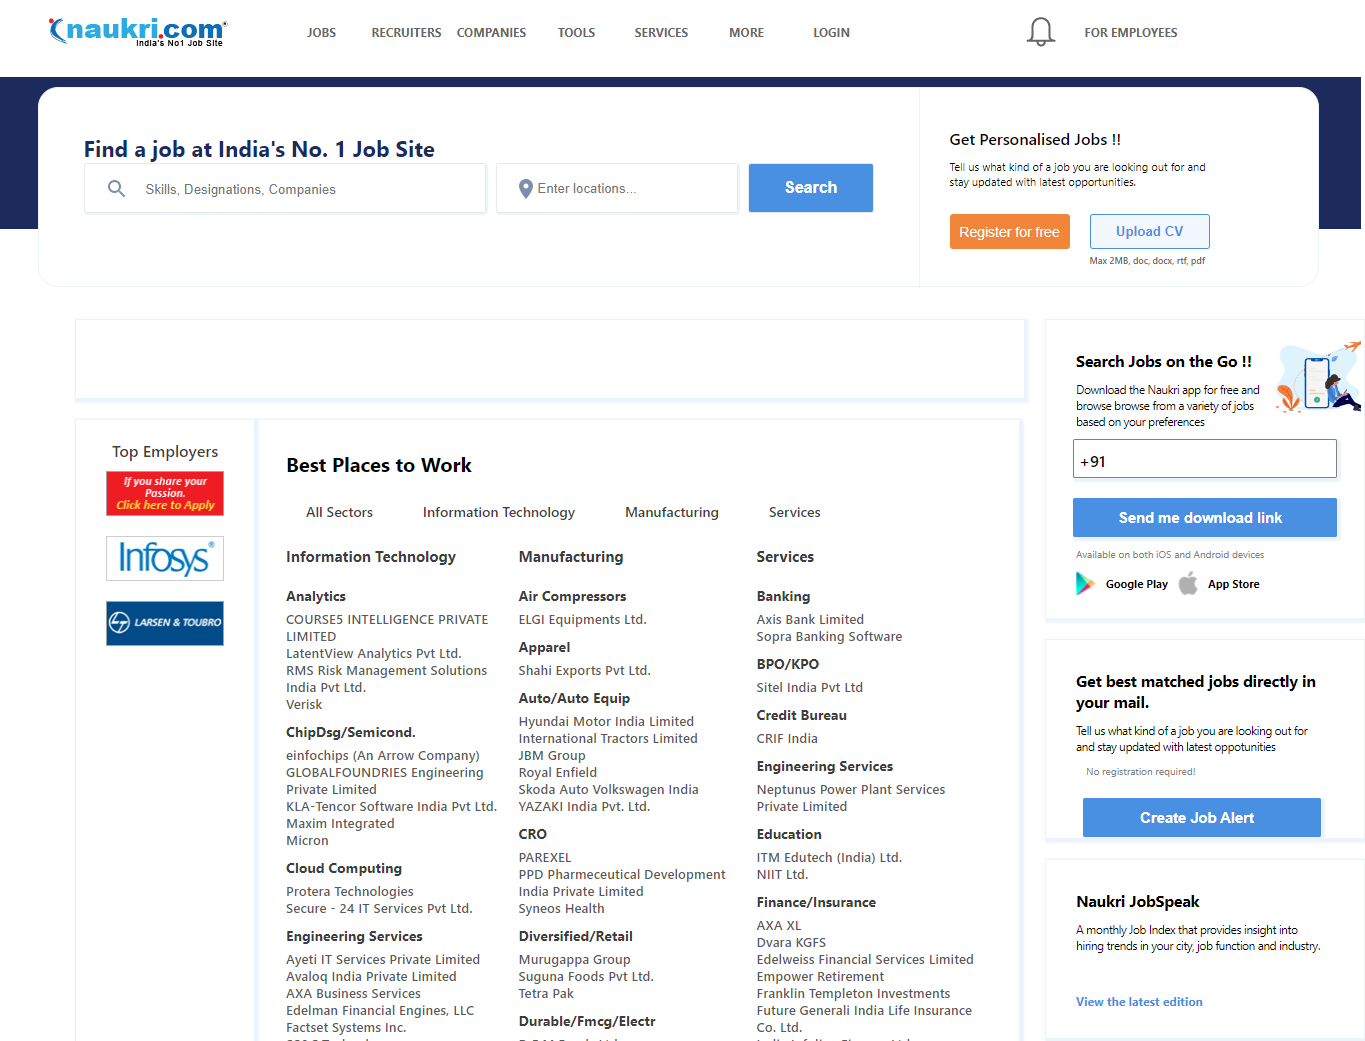
Task: Open the JOBS menu in navigation
Action: coord(321,33)
